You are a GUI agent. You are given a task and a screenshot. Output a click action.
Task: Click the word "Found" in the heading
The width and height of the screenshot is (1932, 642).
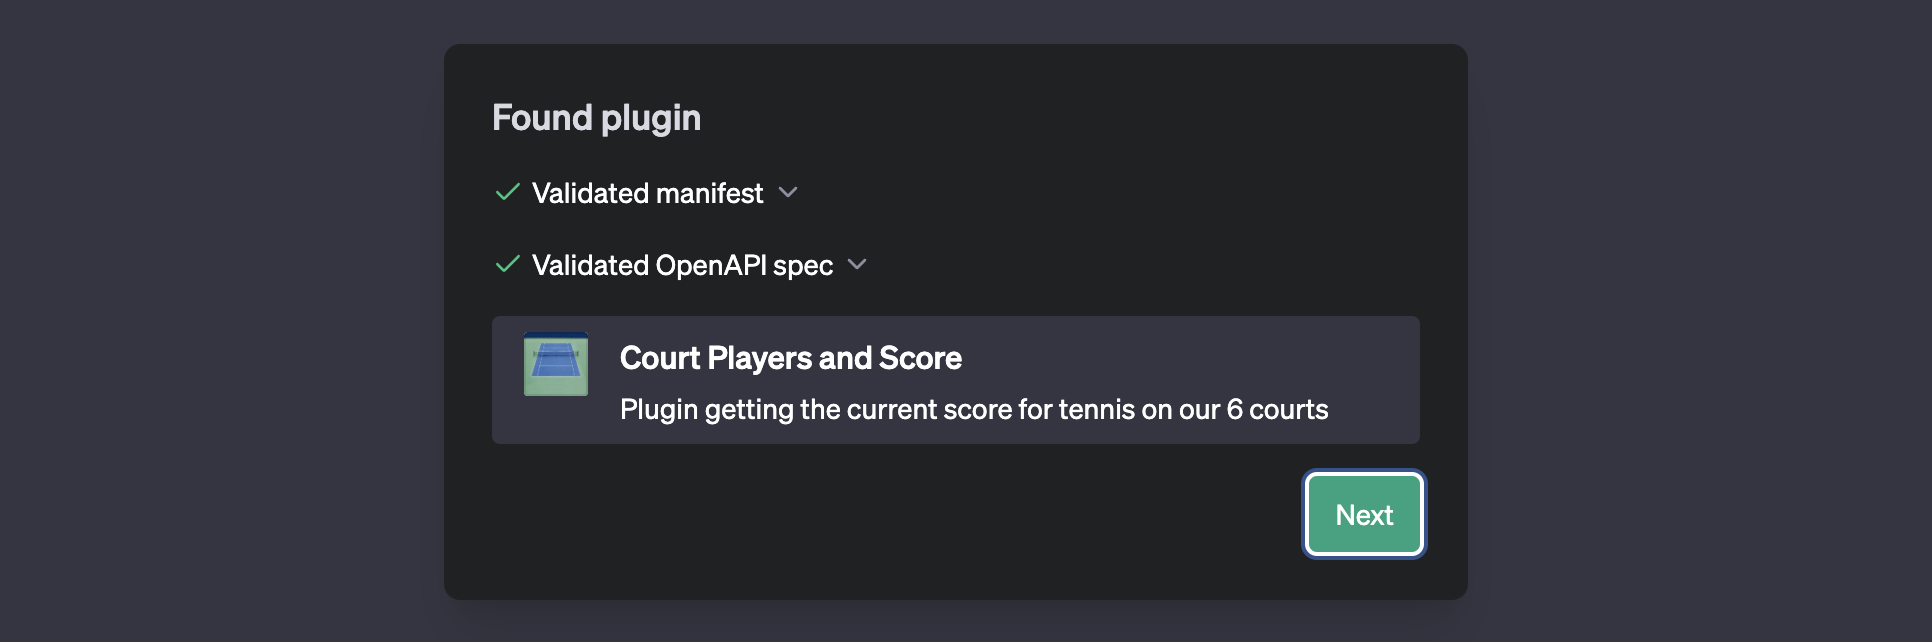[x=543, y=118]
